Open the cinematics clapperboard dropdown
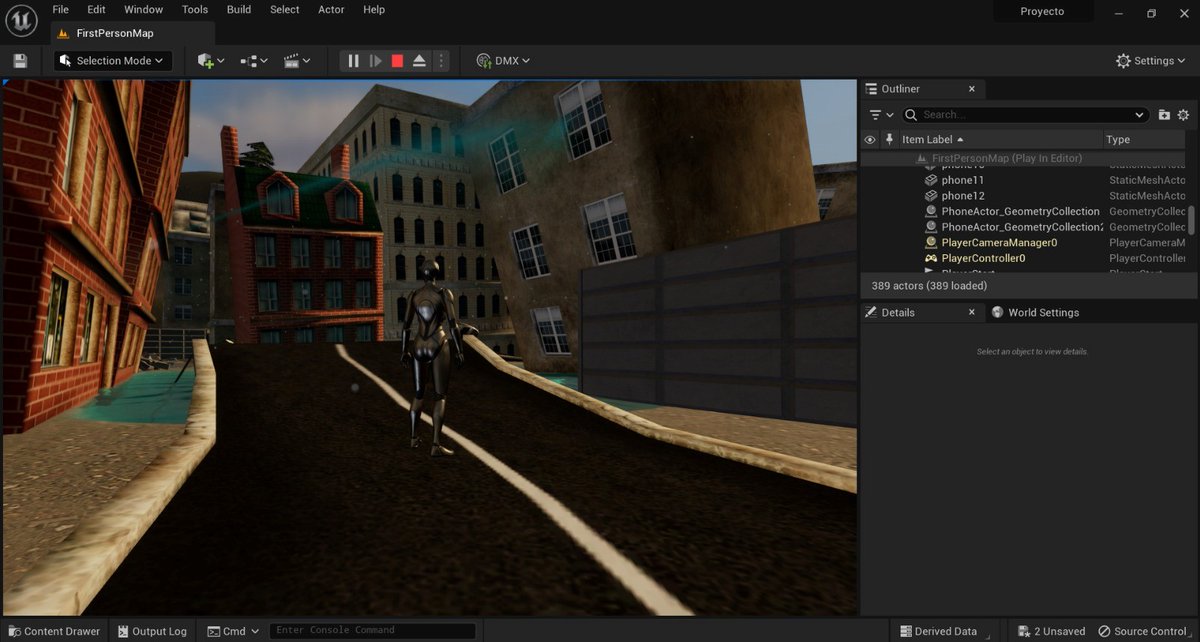Image resolution: width=1200 pixels, height=642 pixels. (297, 61)
